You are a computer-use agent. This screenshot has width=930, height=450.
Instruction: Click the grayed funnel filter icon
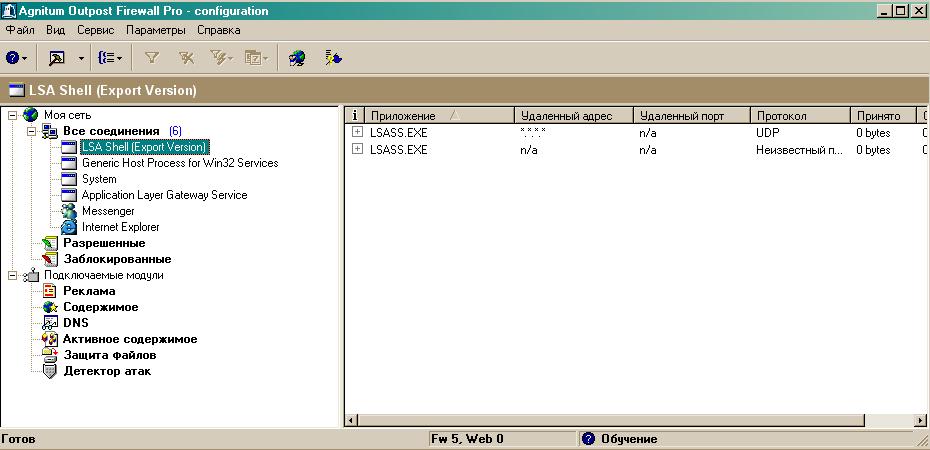[x=152, y=58]
